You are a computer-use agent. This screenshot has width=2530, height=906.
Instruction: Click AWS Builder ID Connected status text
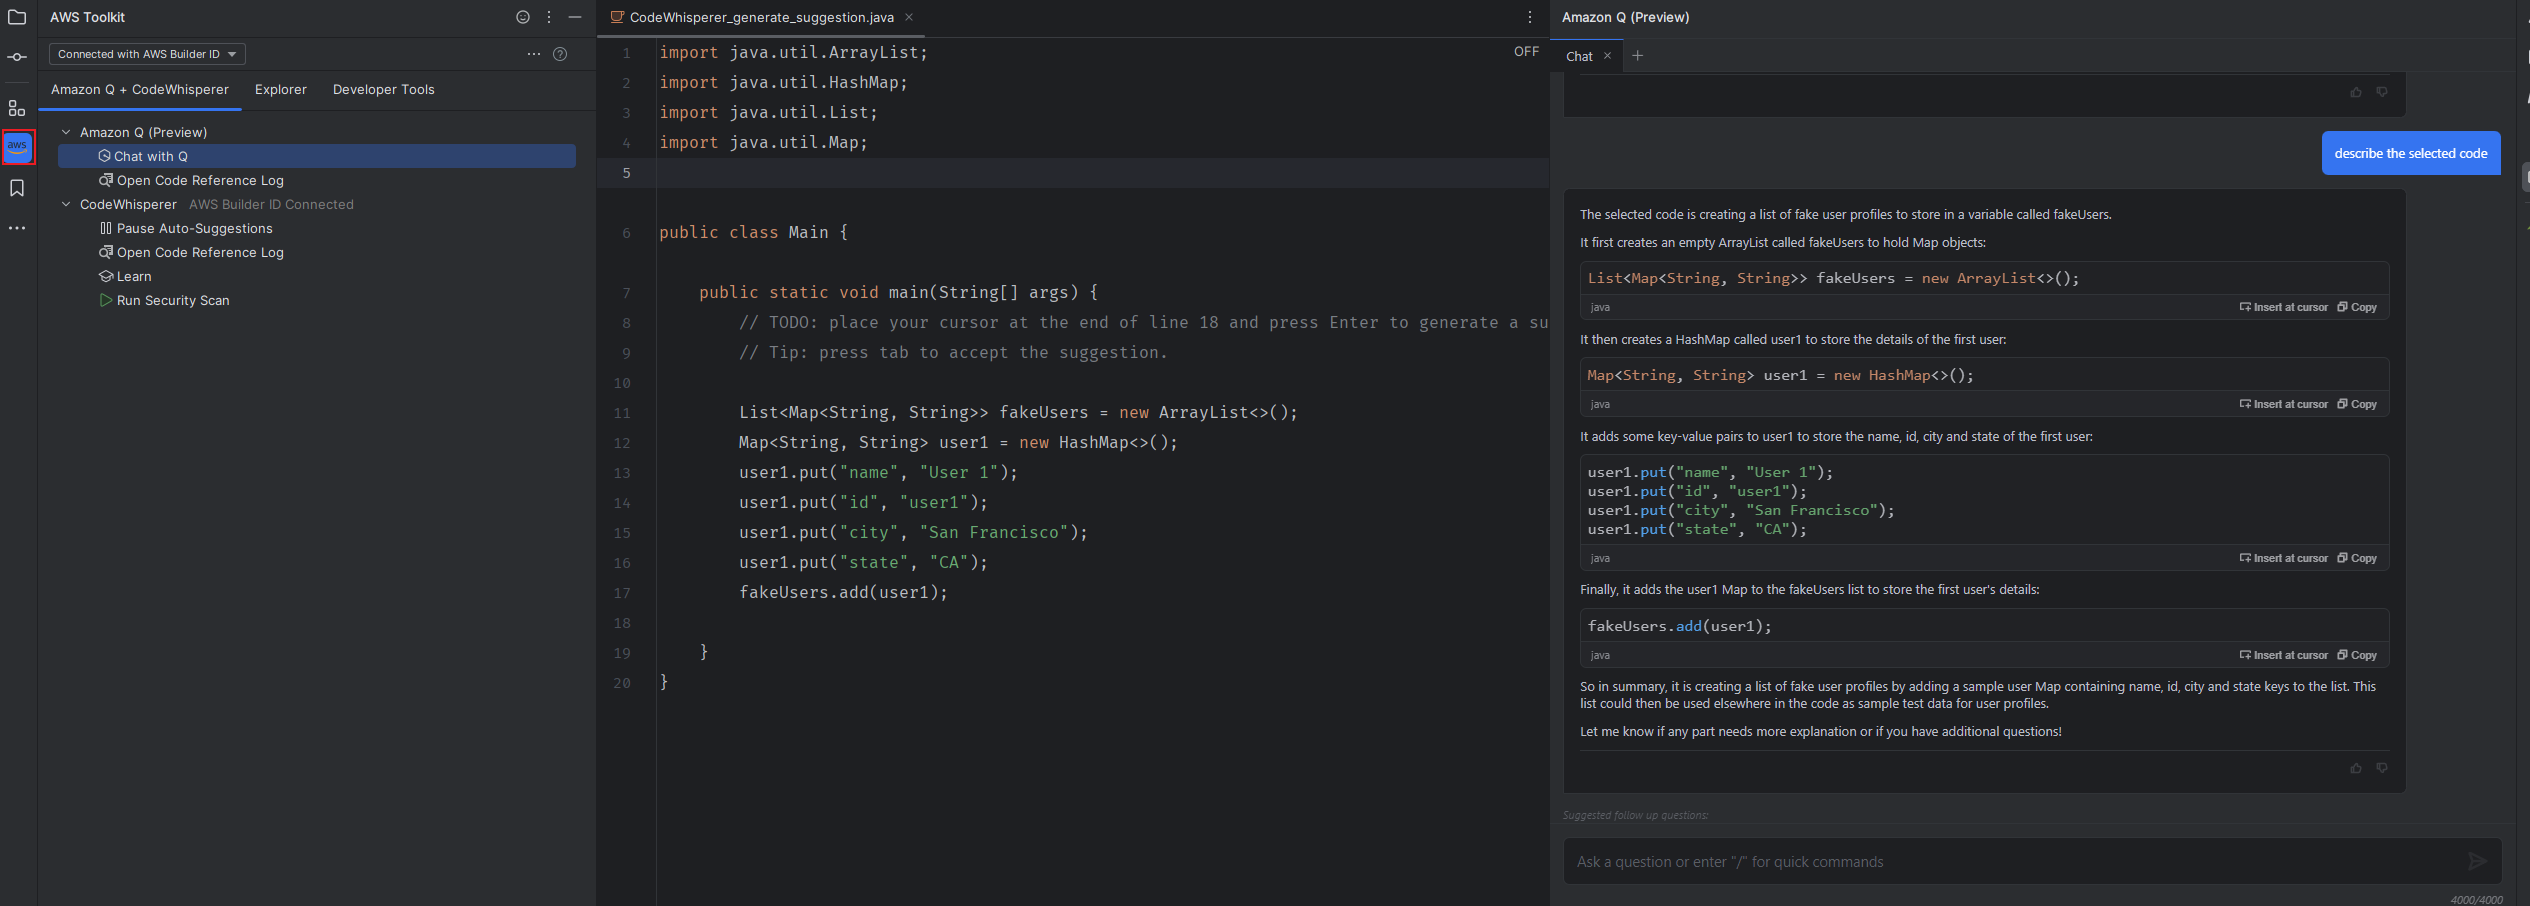point(271,204)
